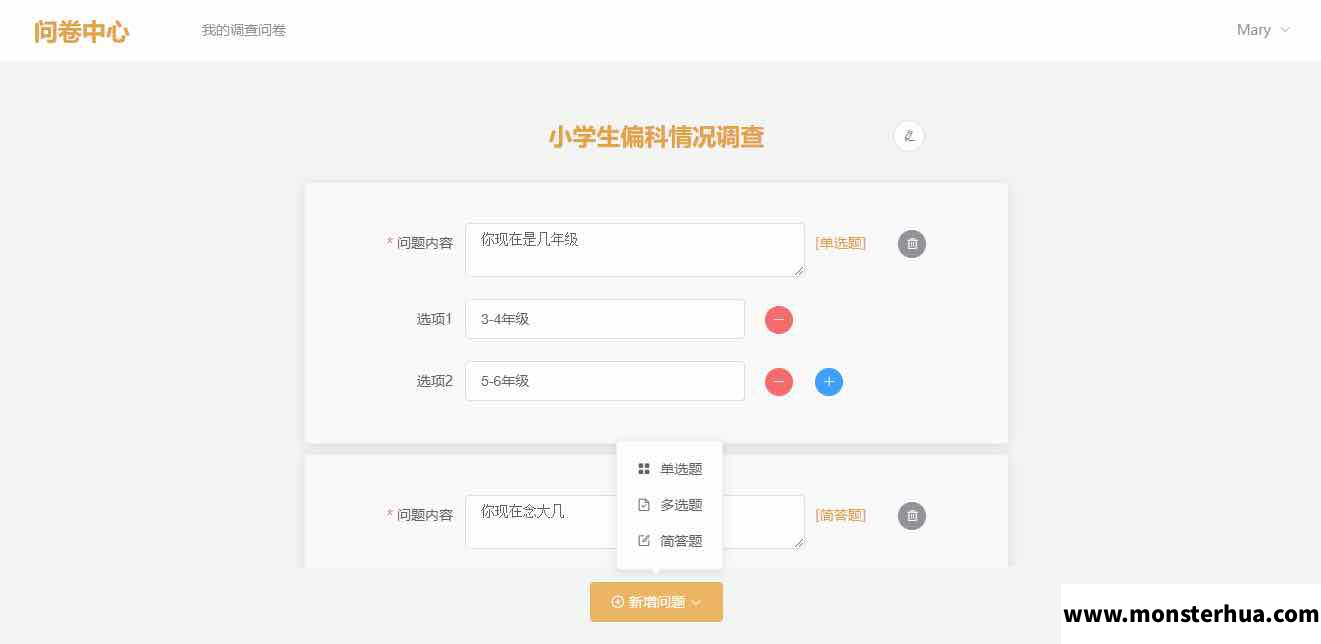The height and width of the screenshot is (644, 1321).
Task: Click the chevron arrow on 新增问题 button
Action: [x=696, y=603]
